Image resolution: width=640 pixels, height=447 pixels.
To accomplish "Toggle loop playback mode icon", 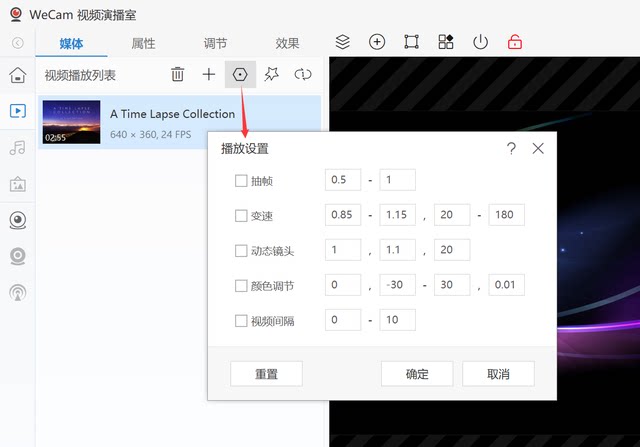I will point(303,74).
